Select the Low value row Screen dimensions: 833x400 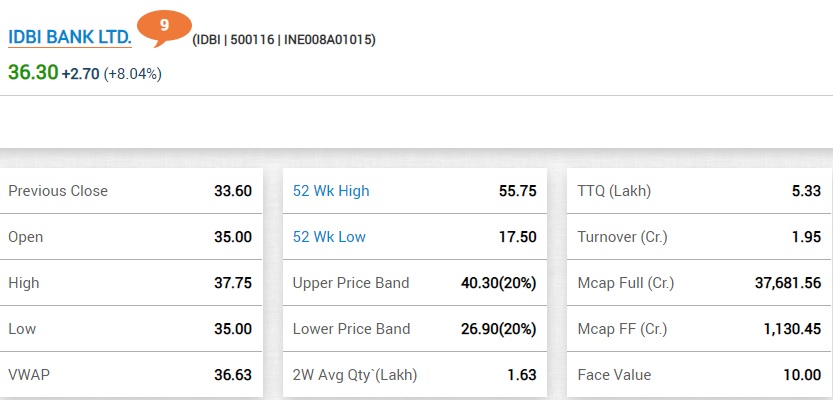(131, 329)
